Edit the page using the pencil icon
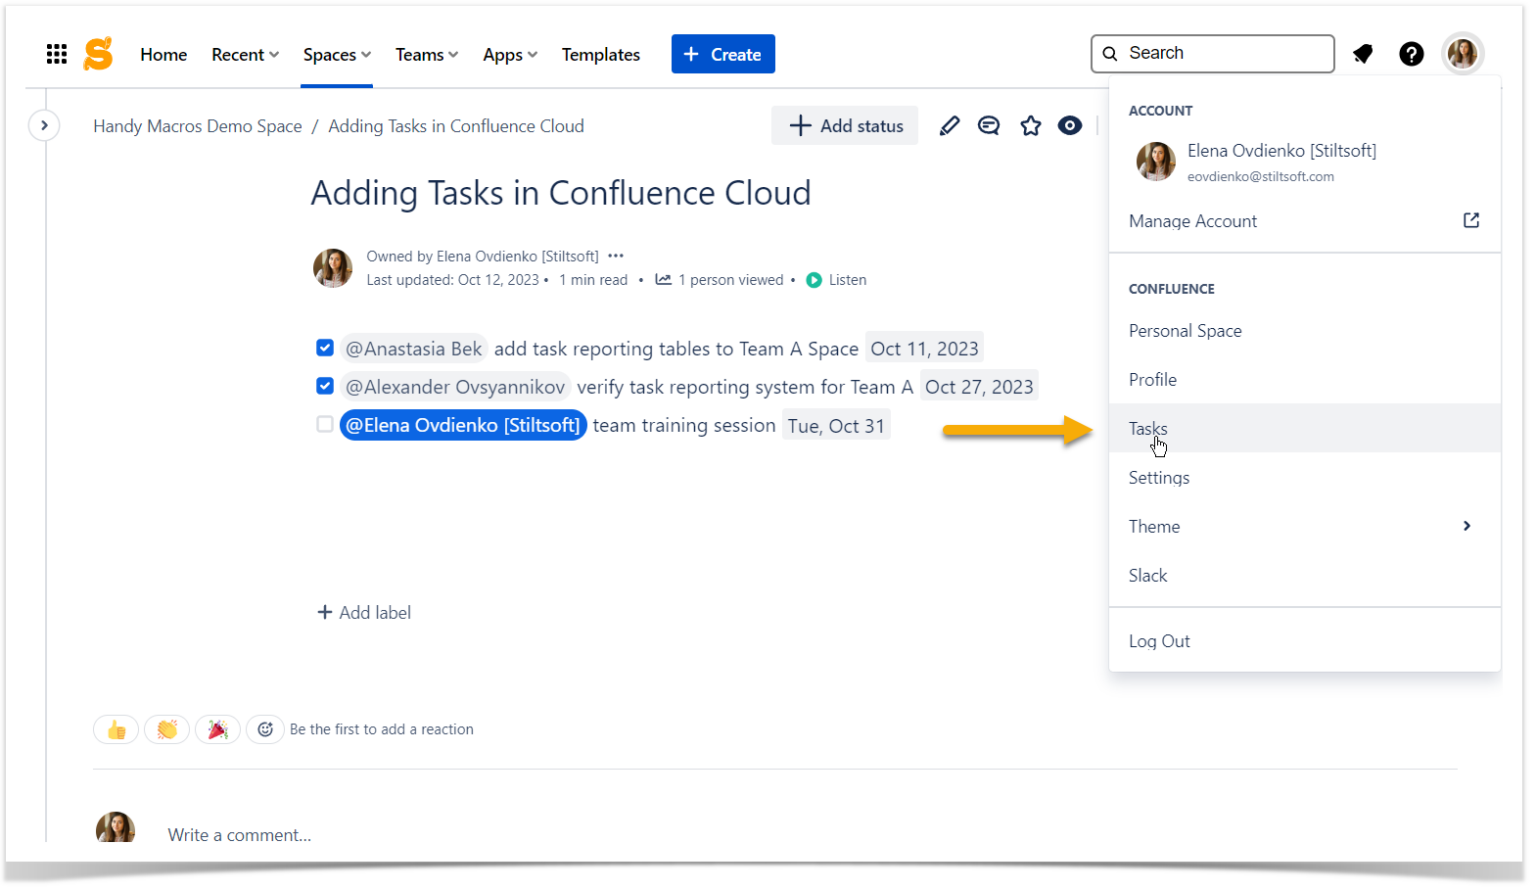The width and height of the screenshot is (1536, 890). point(949,125)
